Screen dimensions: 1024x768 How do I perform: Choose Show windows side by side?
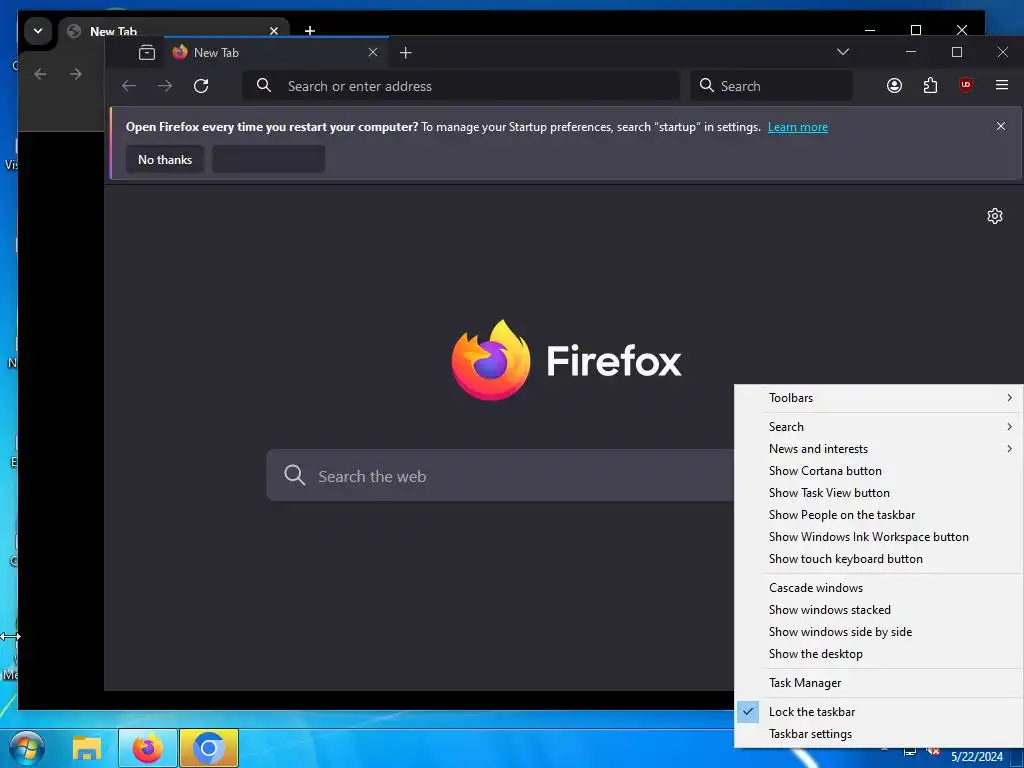[879, 632]
